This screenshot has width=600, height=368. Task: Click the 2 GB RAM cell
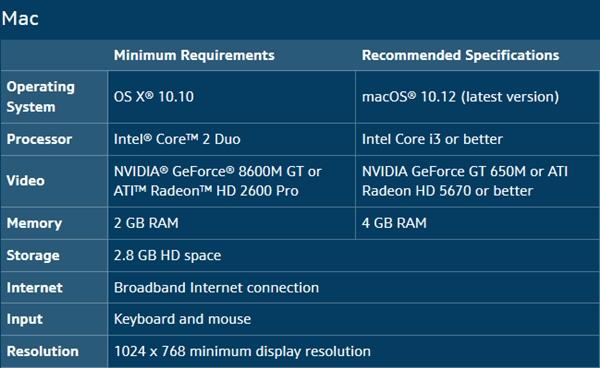click(x=232, y=223)
